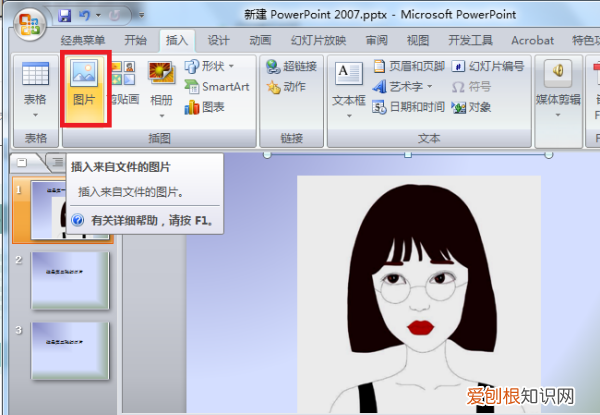This screenshot has width=600, height=415.
Task: Switch to the Acrobat tab
Action: [x=532, y=40]
